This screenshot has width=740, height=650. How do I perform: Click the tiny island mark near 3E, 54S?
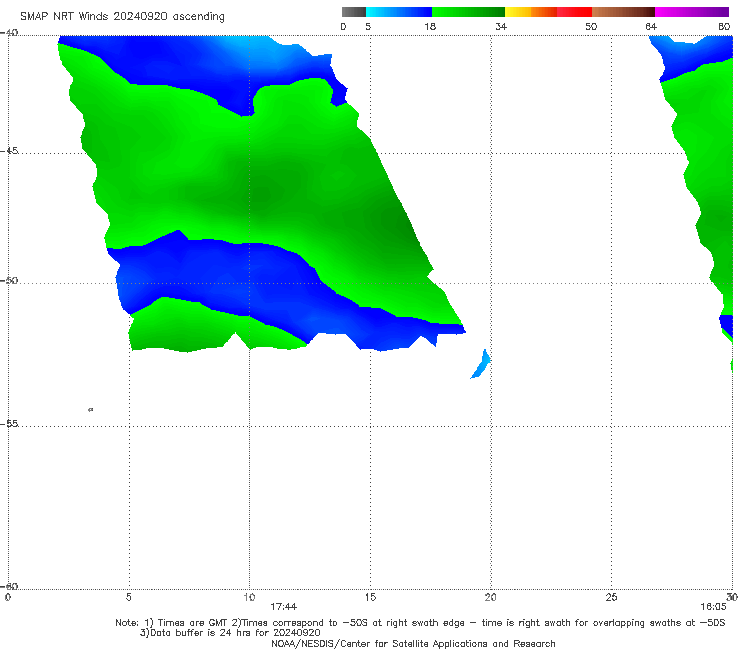[91, 410]
